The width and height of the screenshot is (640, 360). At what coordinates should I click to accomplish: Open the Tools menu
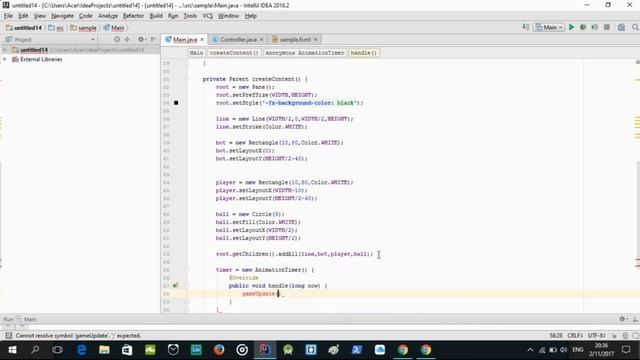point(190,16)
